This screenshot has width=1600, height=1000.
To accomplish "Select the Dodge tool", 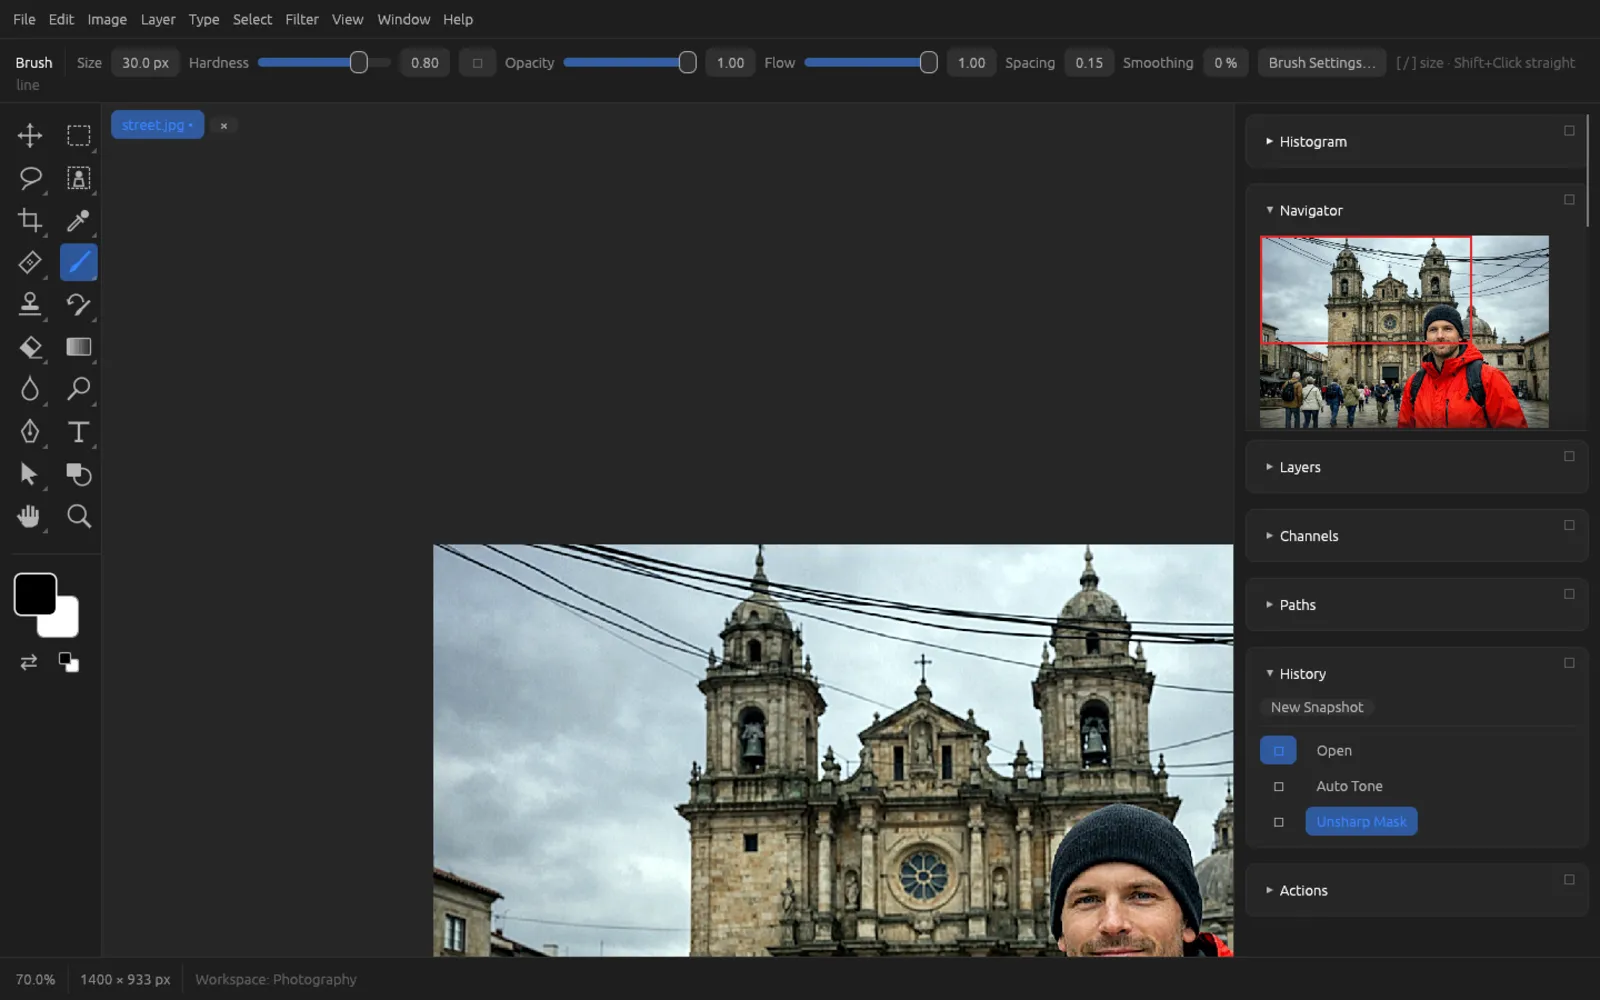I will 78,389.
